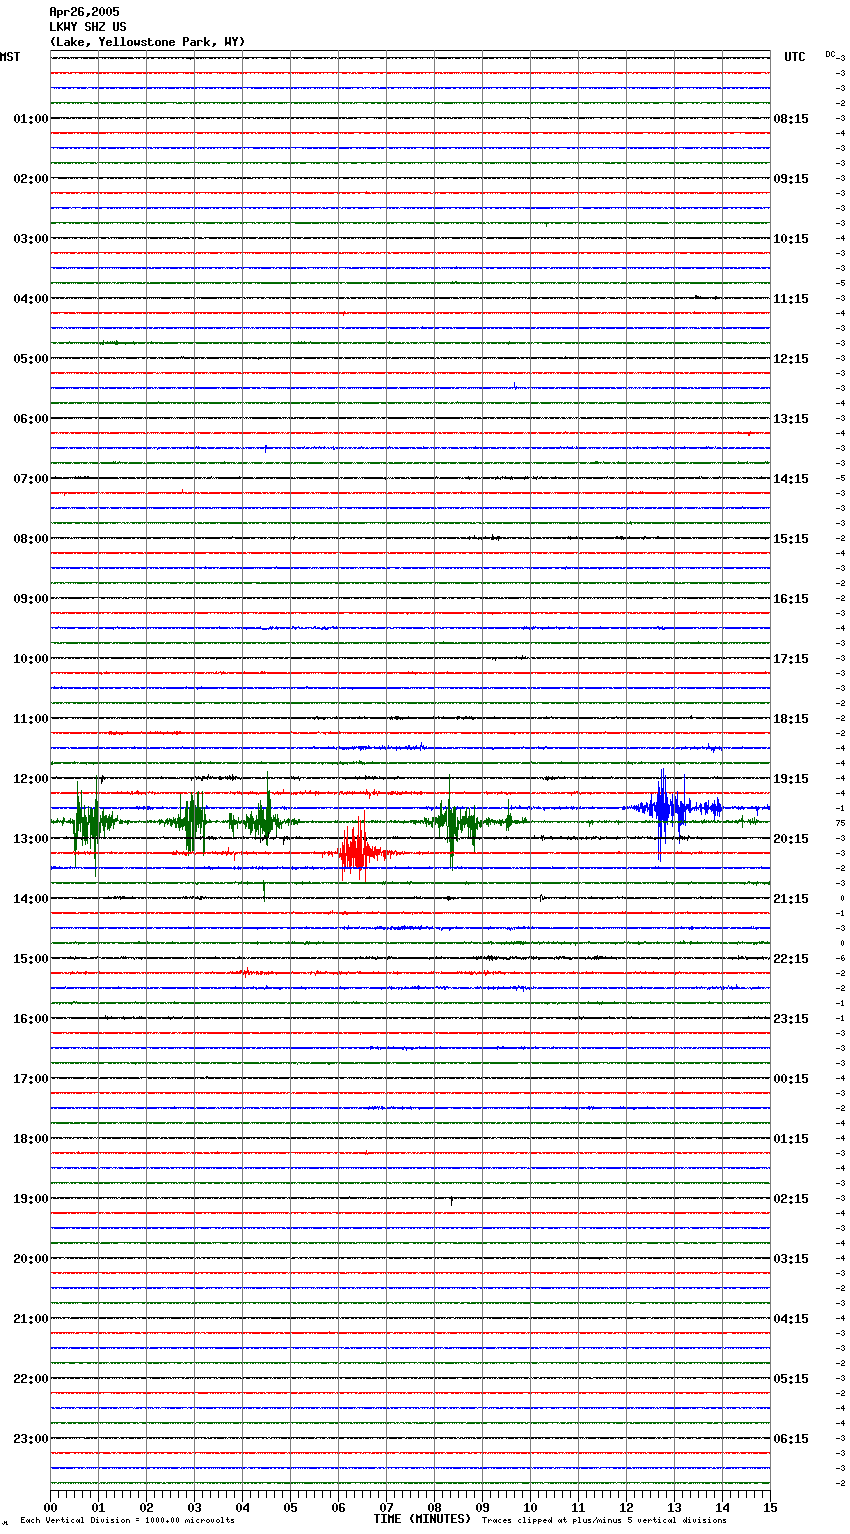Click the vertical division microvolts footer note
The image size is (850, 1534).
127,1521
